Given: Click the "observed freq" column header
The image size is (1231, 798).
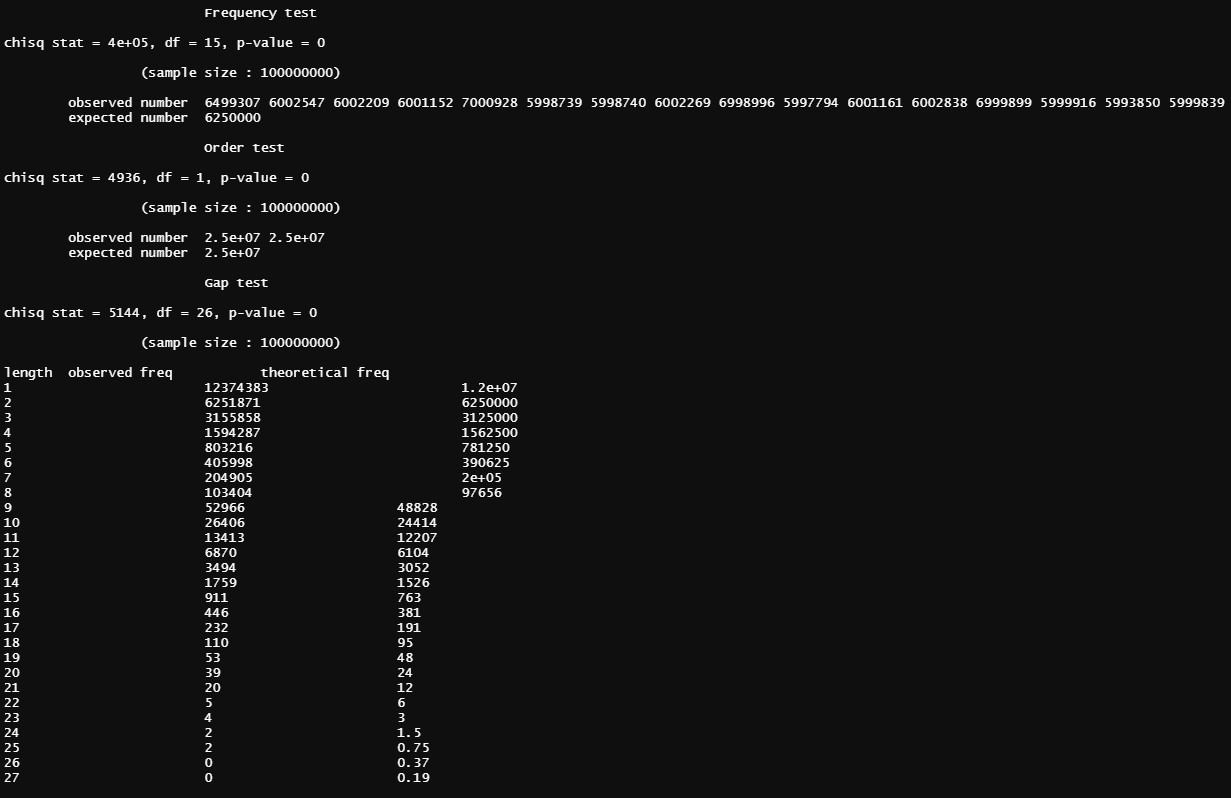Looking at the screenshot, I should pyautogui.click(x=120, y=373).
